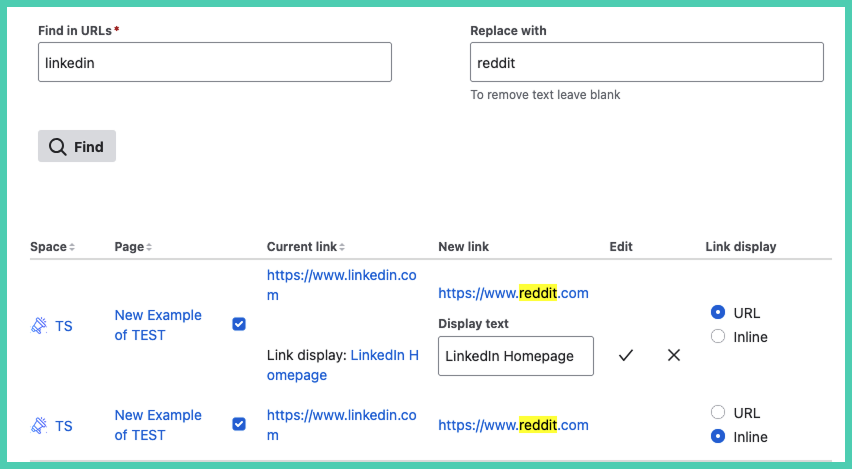Viewport: 852px width, 469px height.
Task: Click the Display text label
Action: 473,324
